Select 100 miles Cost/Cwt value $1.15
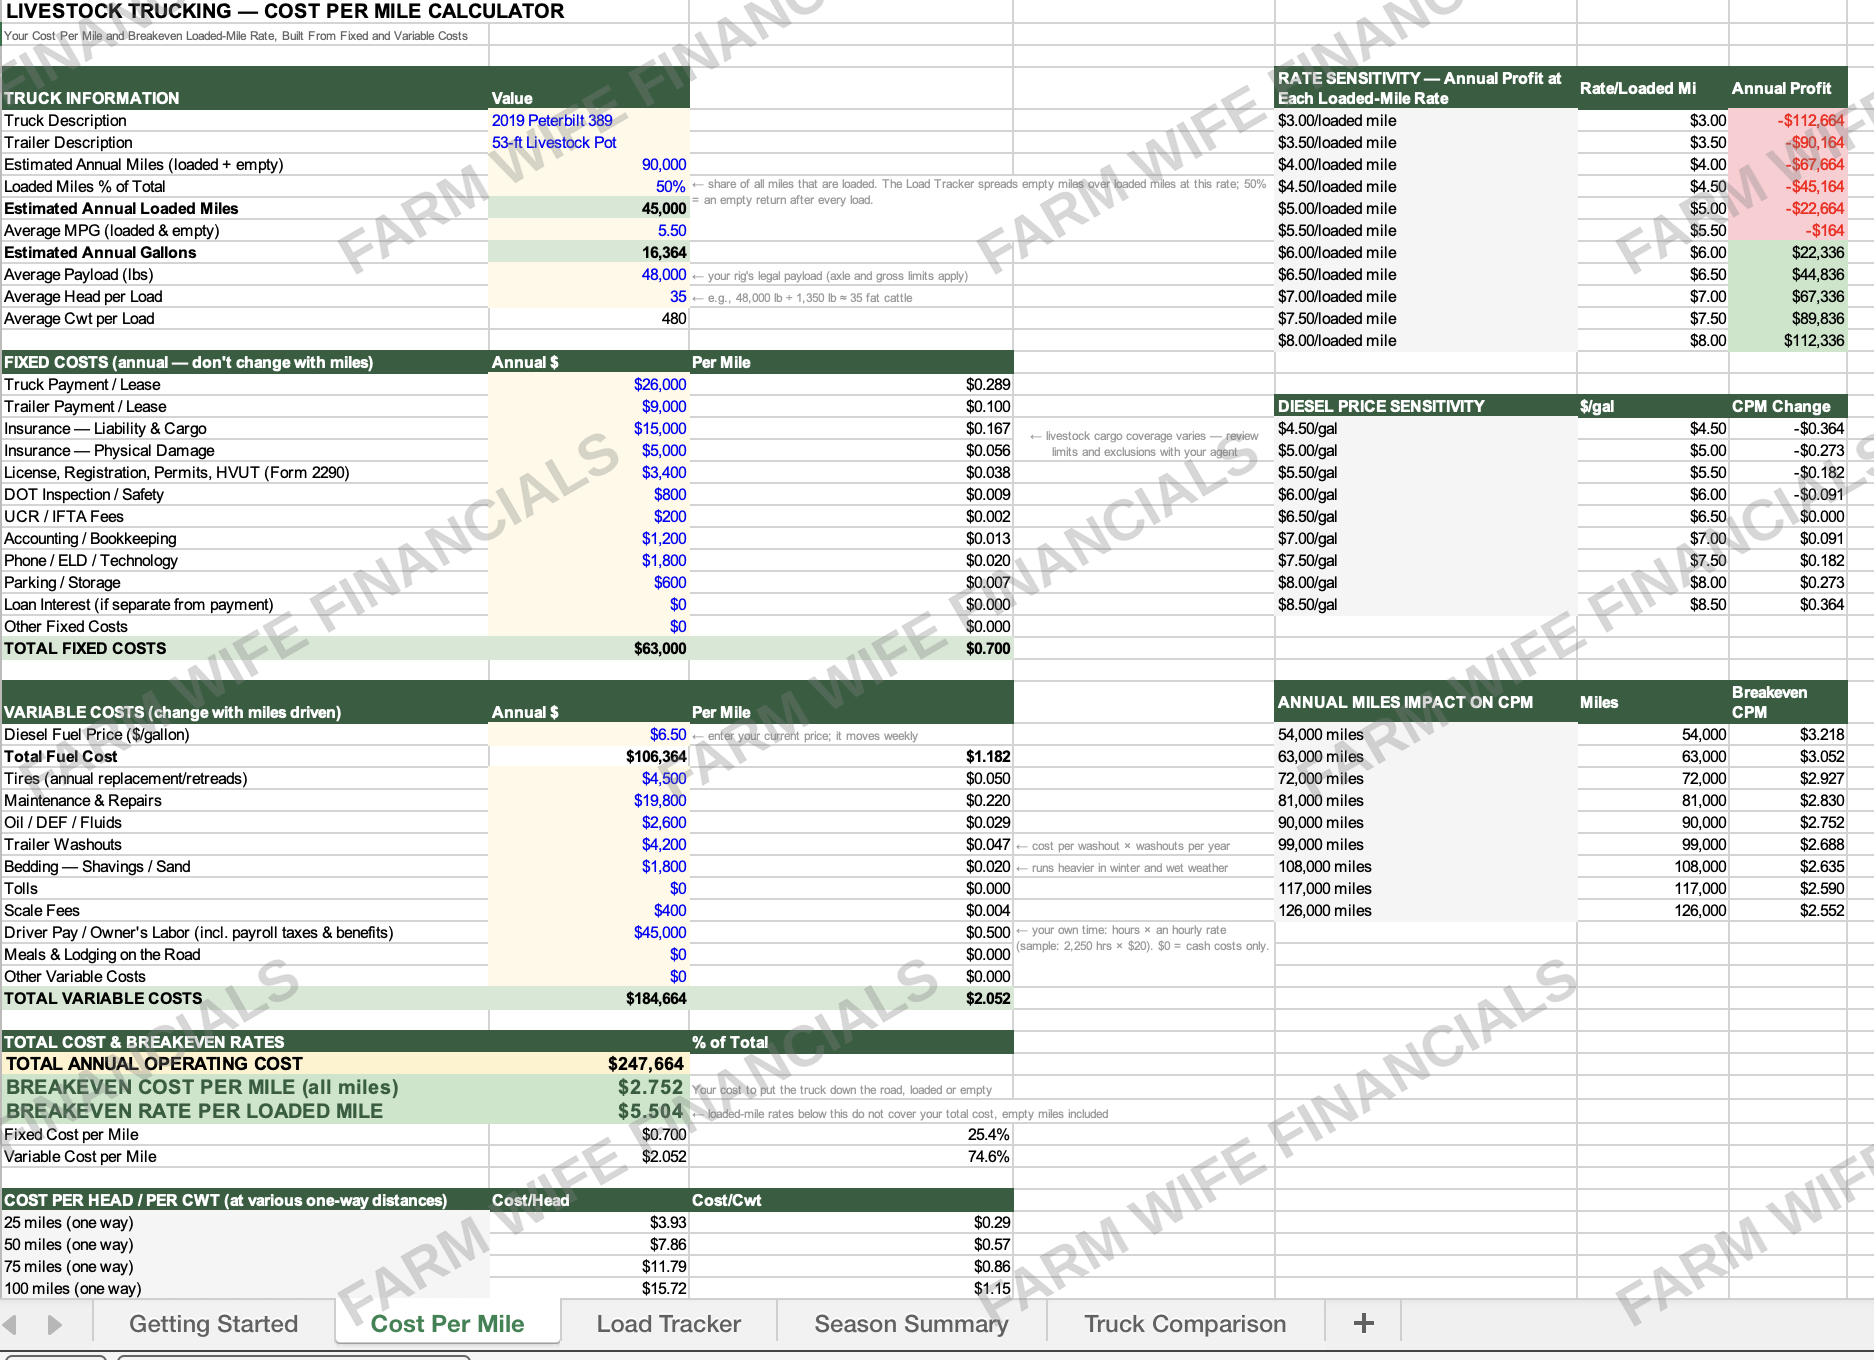1874x1360 pixels. [x=851, y=1289]
